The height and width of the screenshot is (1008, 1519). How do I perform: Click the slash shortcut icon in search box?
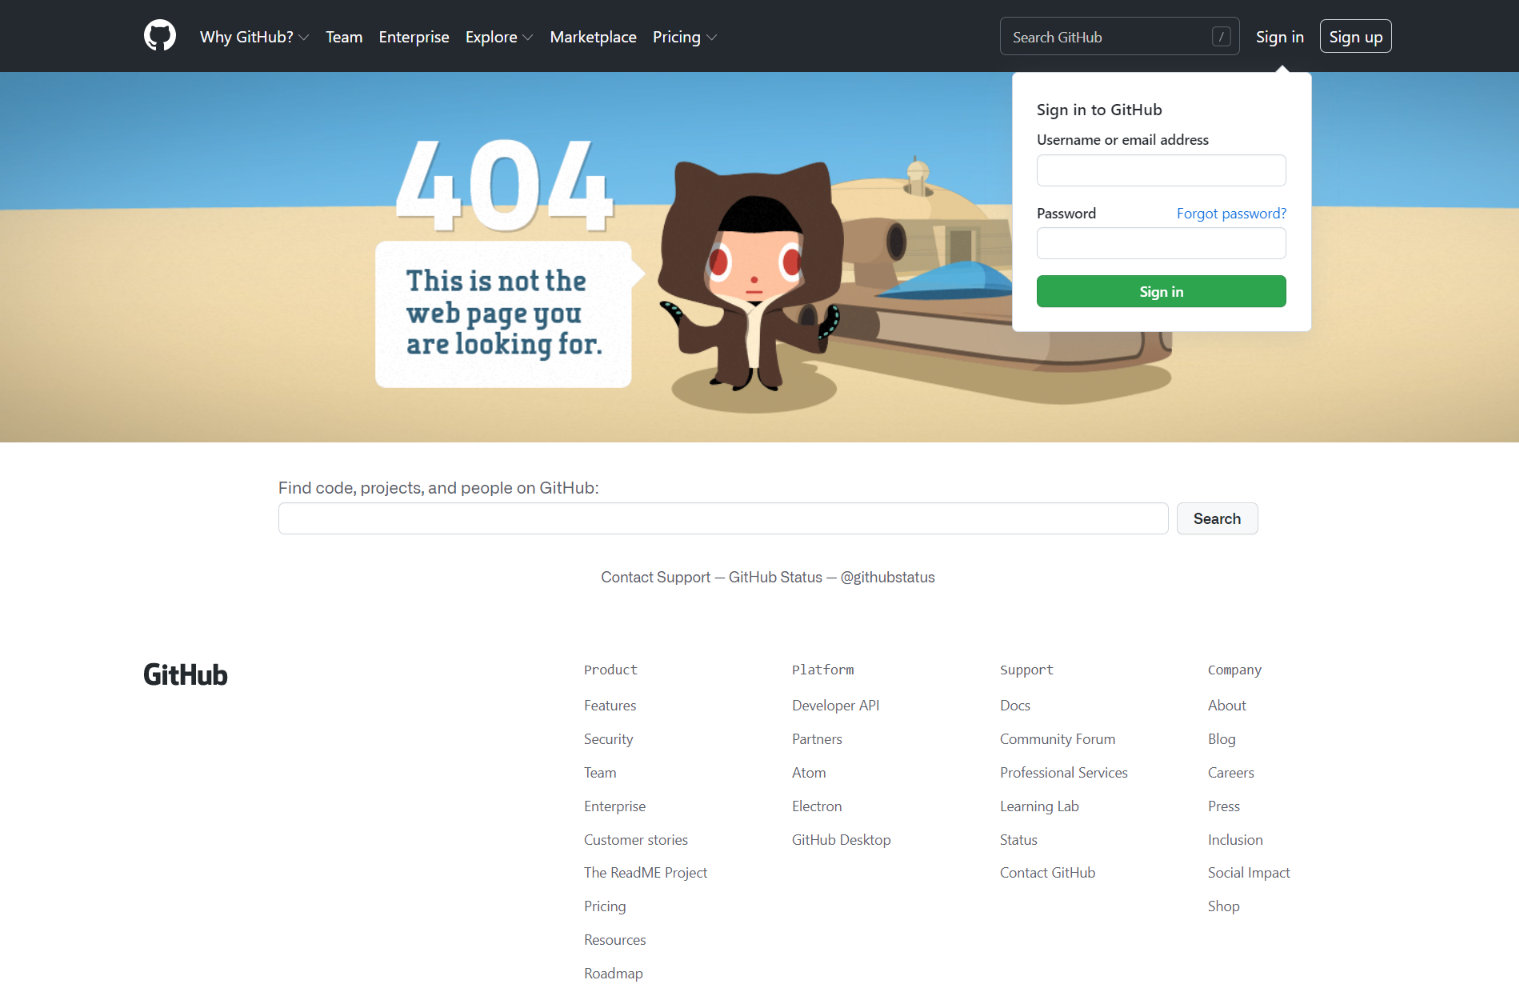1221,37
